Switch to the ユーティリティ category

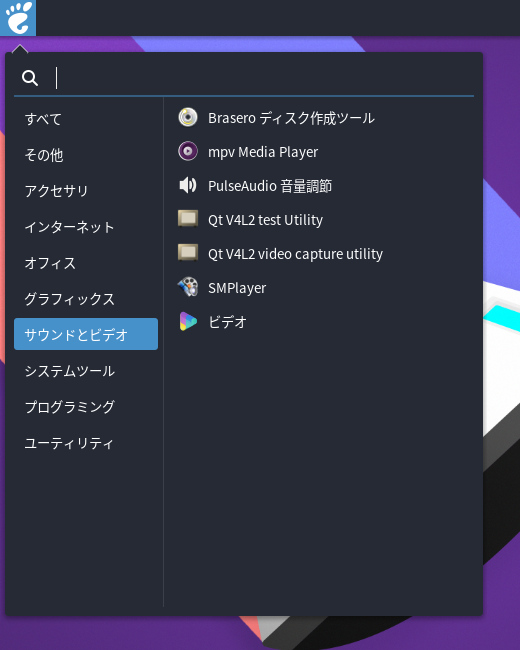click(86, 443)
